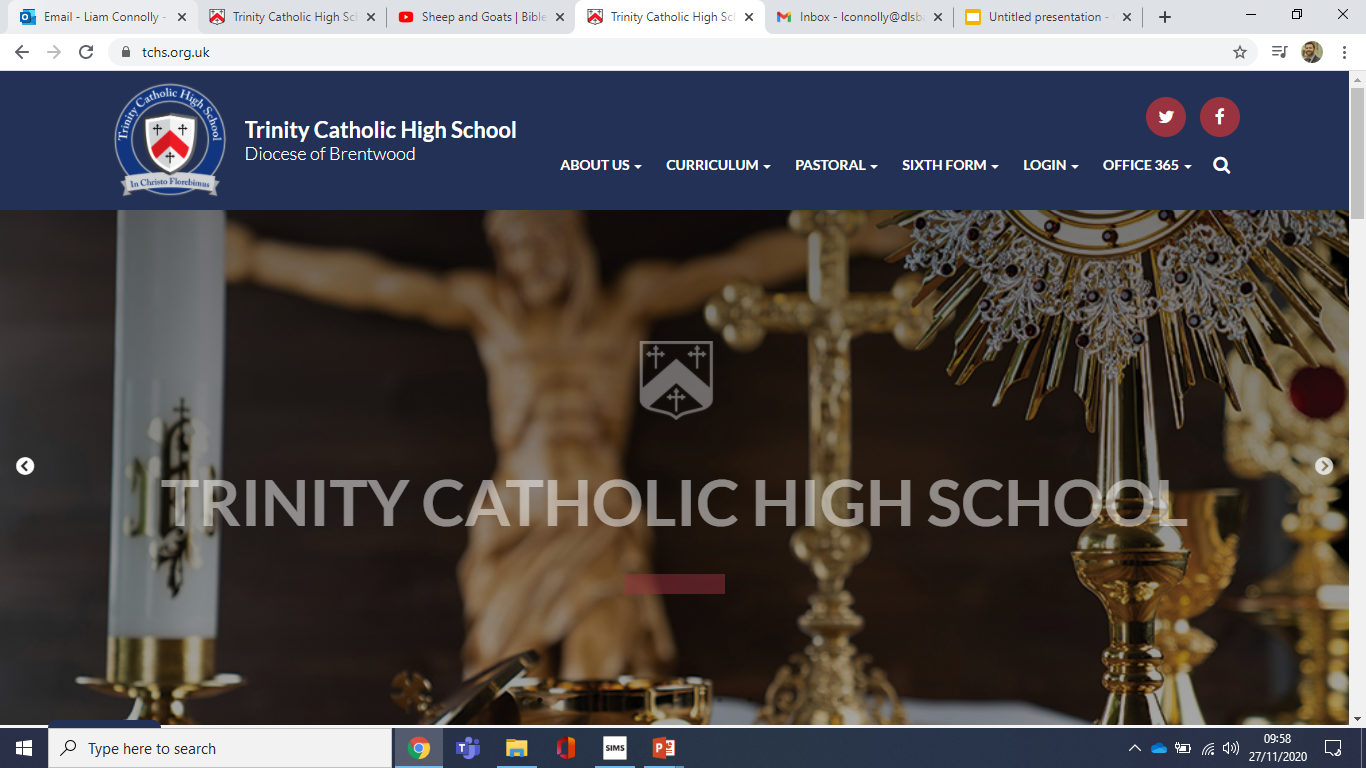Show hidden system tray icons chevron
This screenshot has width=1366, height=768.
coord(1135,748)
